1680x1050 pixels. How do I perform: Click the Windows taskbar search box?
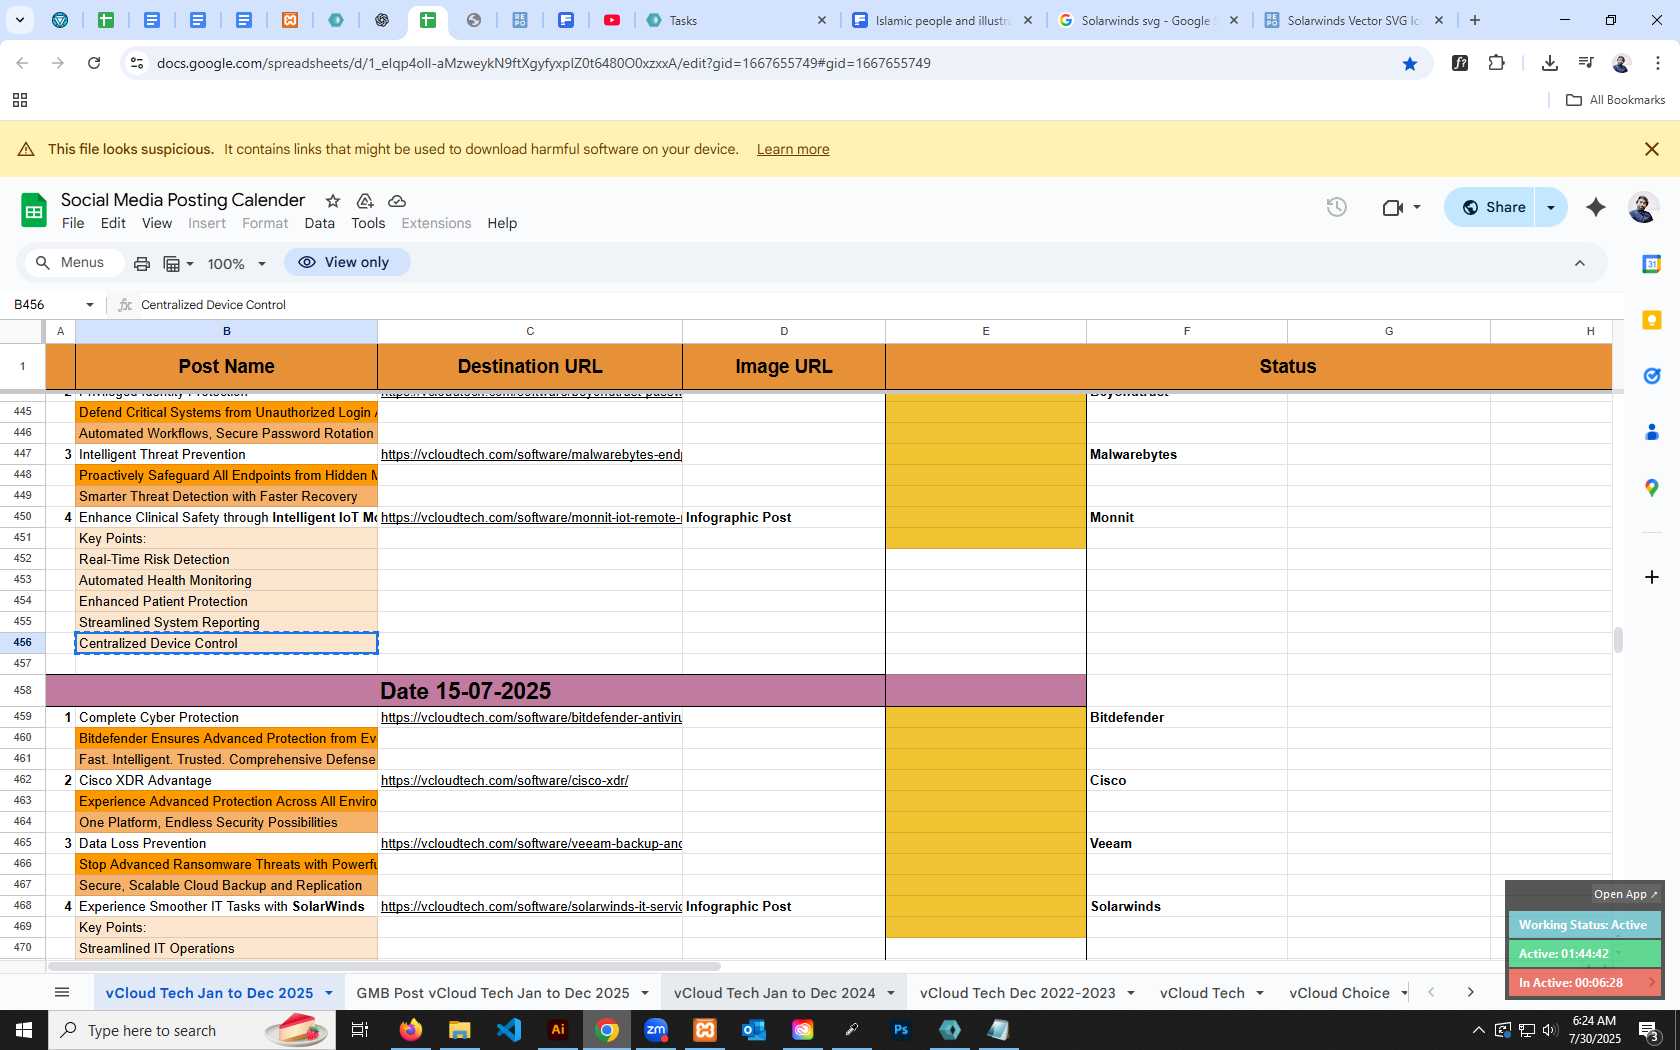[x=190, y=1030]
